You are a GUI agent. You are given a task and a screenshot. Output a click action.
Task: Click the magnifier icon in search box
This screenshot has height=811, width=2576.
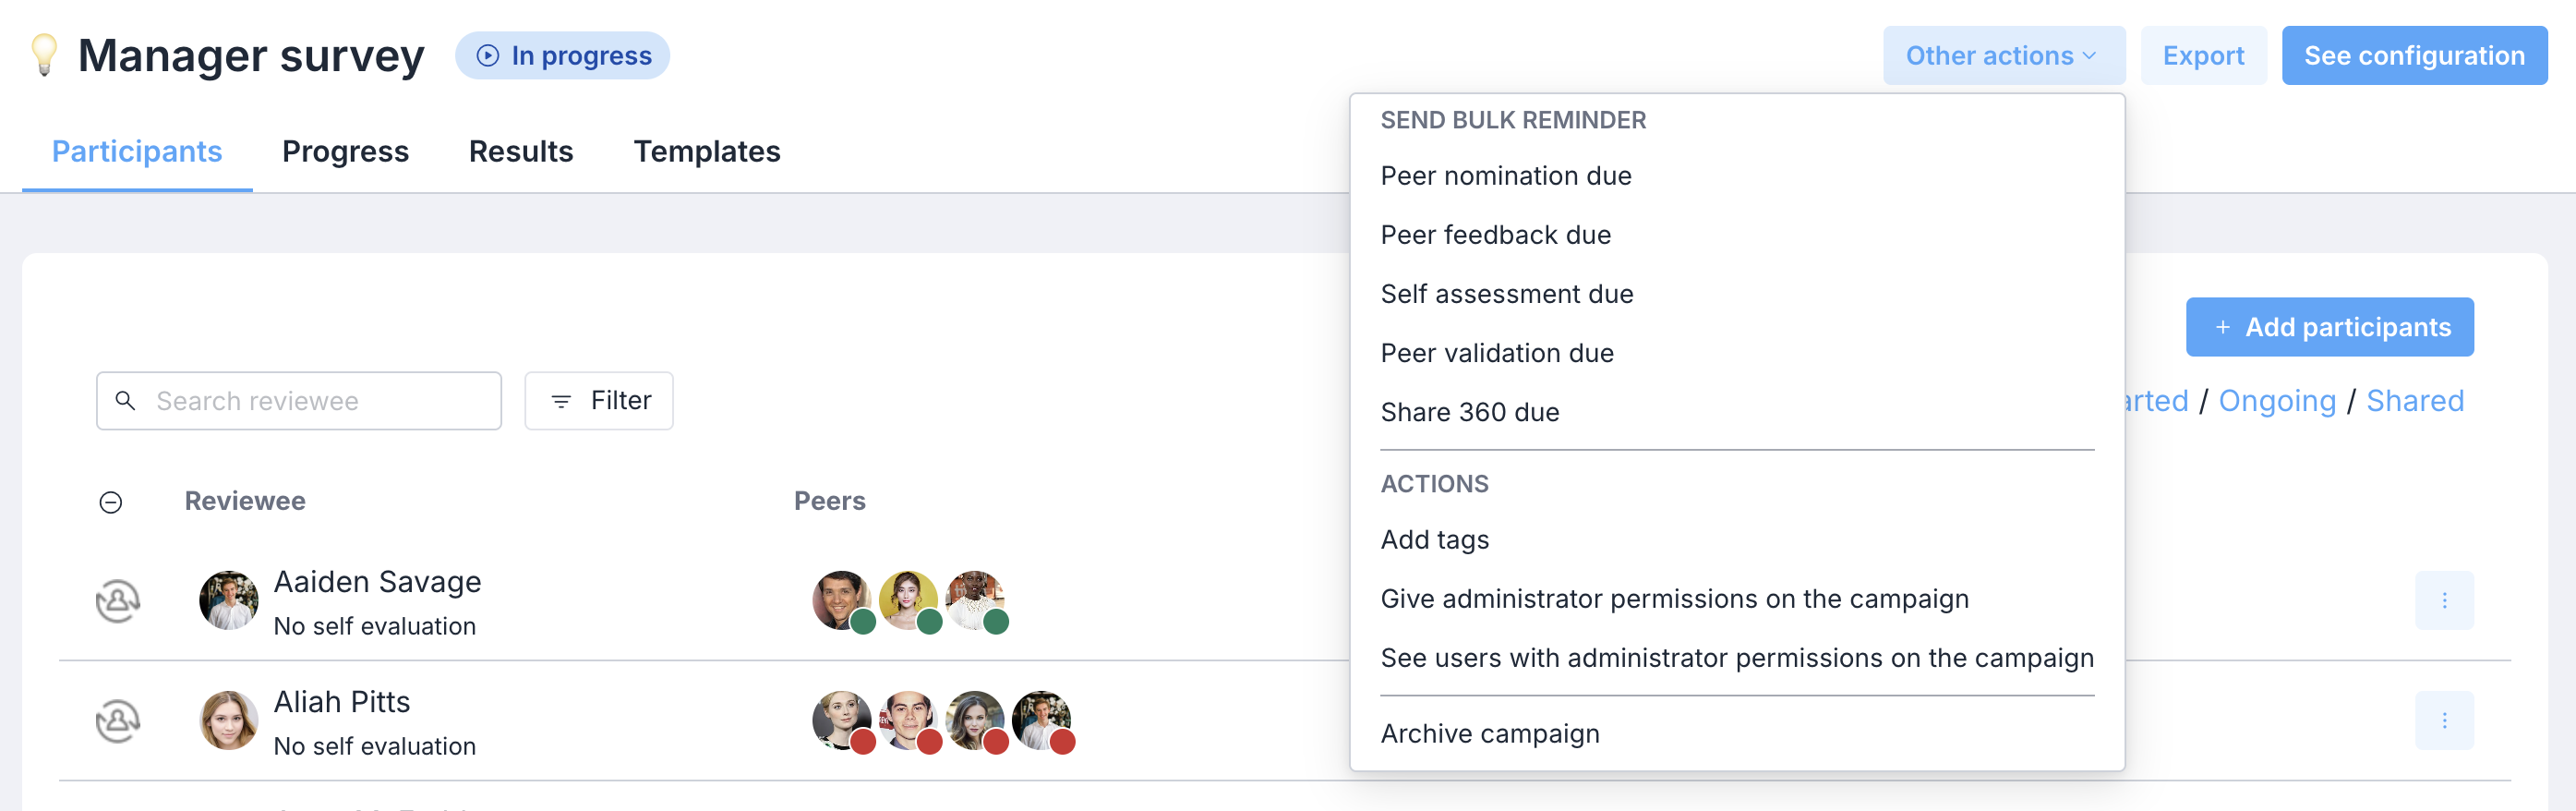tap(125, 401)
